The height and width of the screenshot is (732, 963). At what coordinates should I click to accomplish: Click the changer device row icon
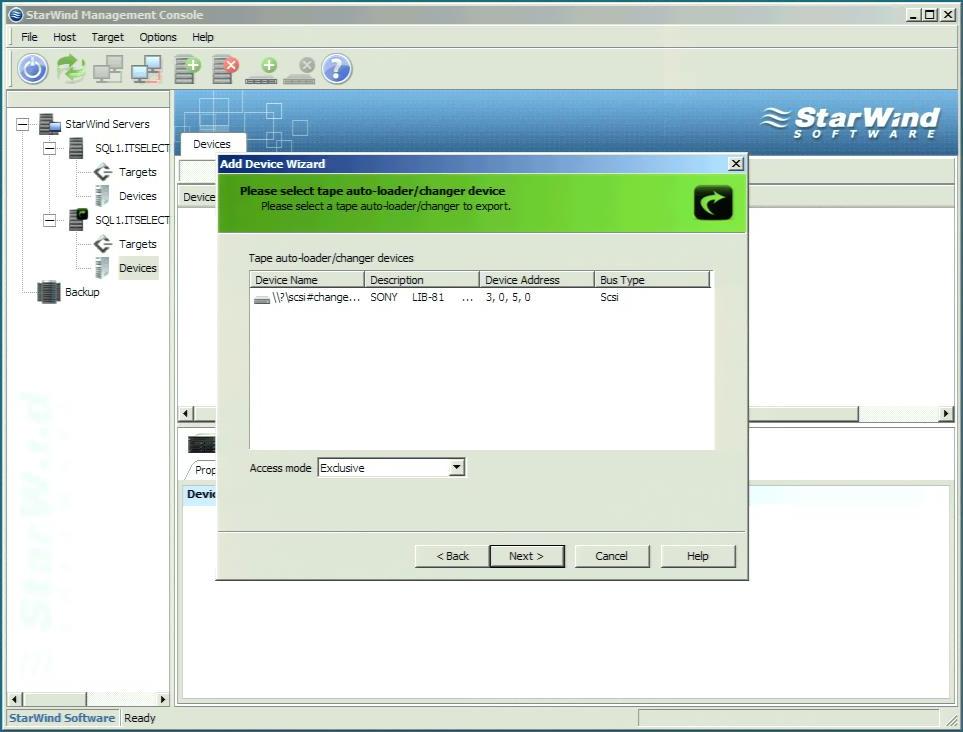[262, 299]
